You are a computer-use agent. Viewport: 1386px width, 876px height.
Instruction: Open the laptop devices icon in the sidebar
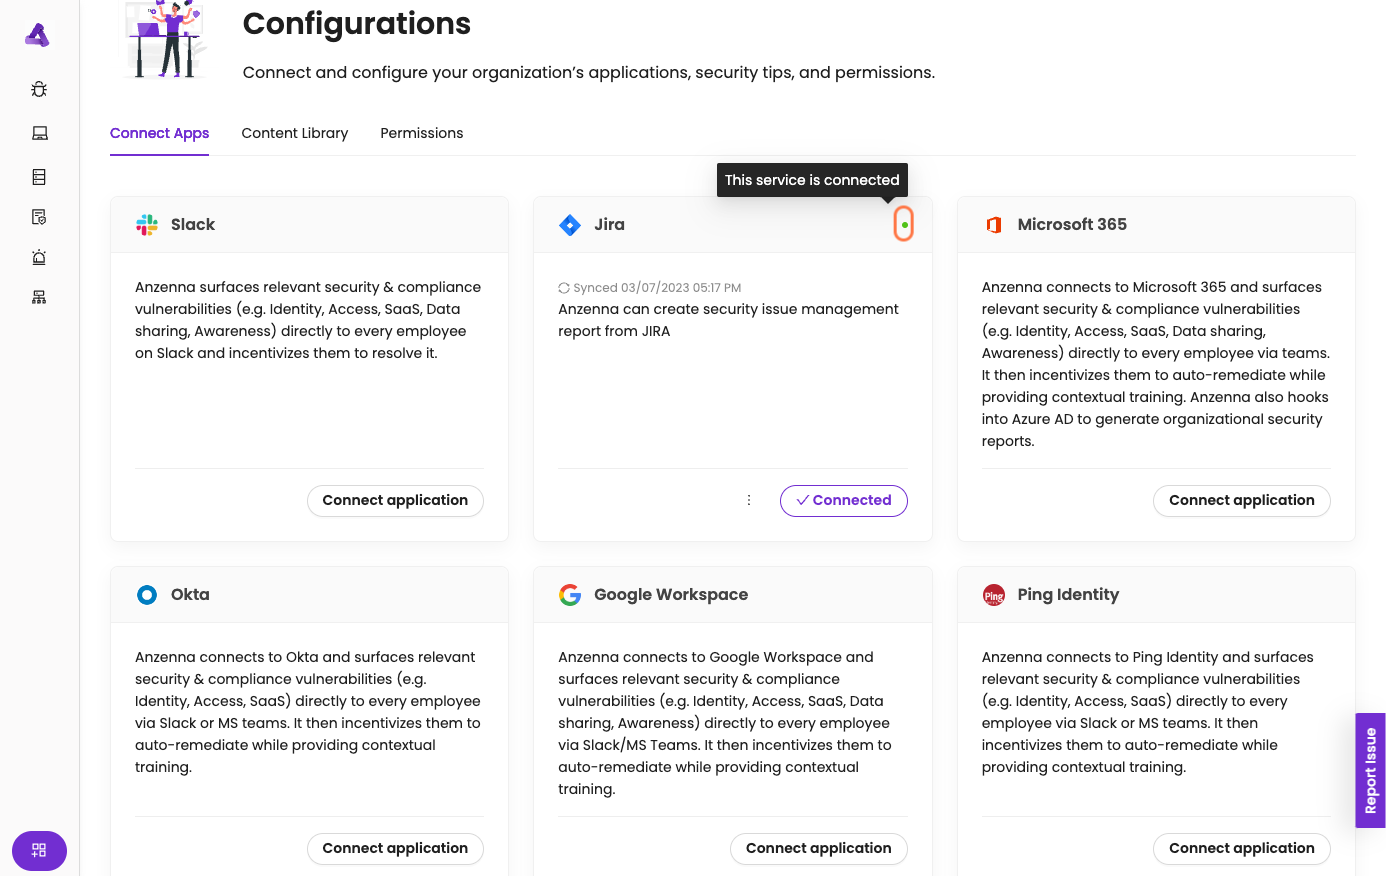click(x=39, y=133)
